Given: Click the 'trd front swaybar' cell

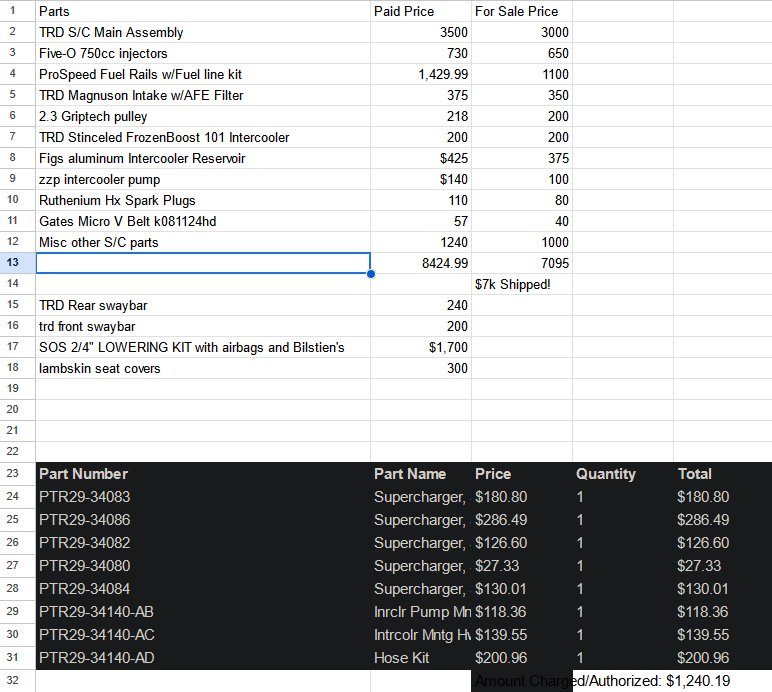Looking at the screenshot, I should 203,326.
